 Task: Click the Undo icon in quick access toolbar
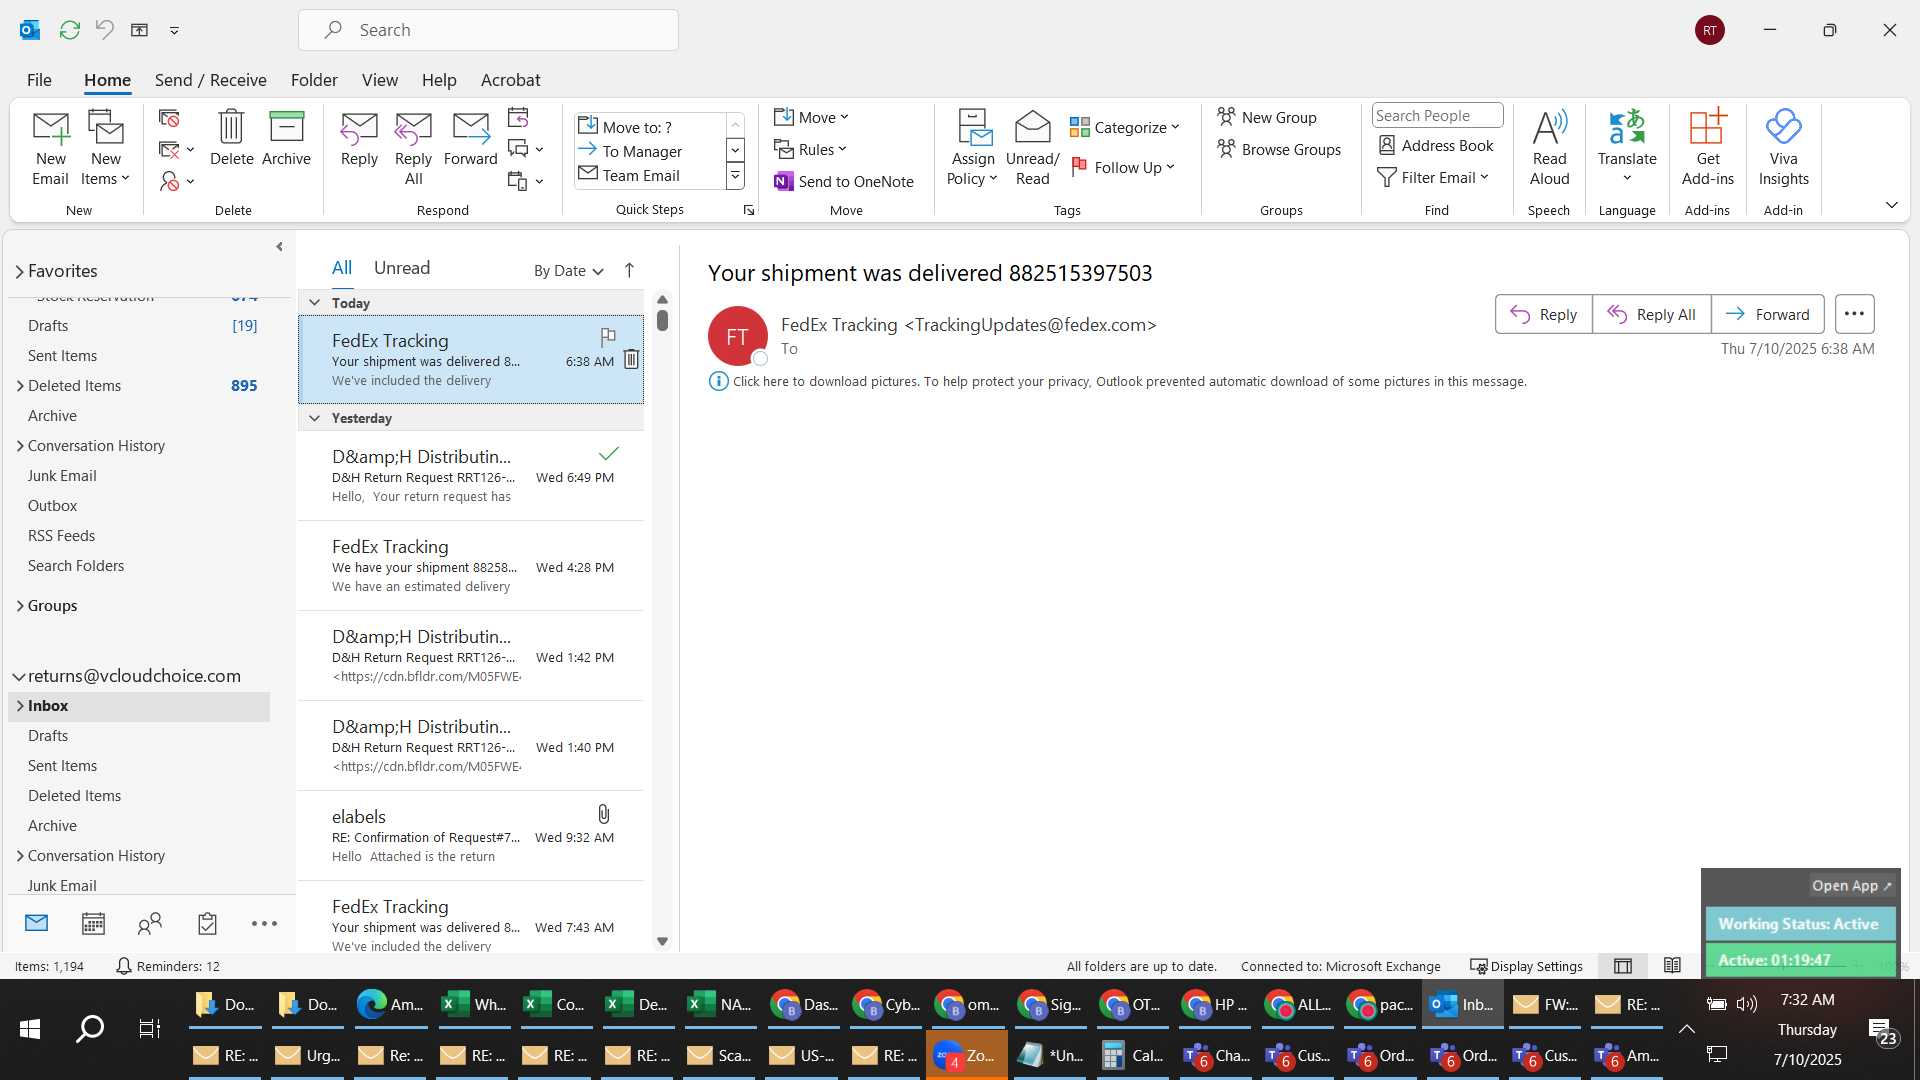click(x=104, y=30)
